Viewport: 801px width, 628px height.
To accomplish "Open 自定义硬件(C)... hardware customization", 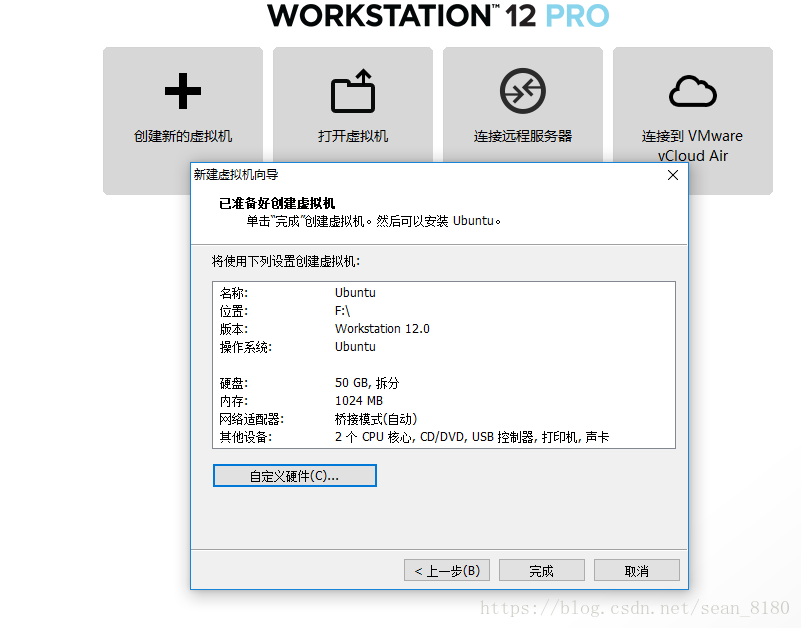I will 295,476.
